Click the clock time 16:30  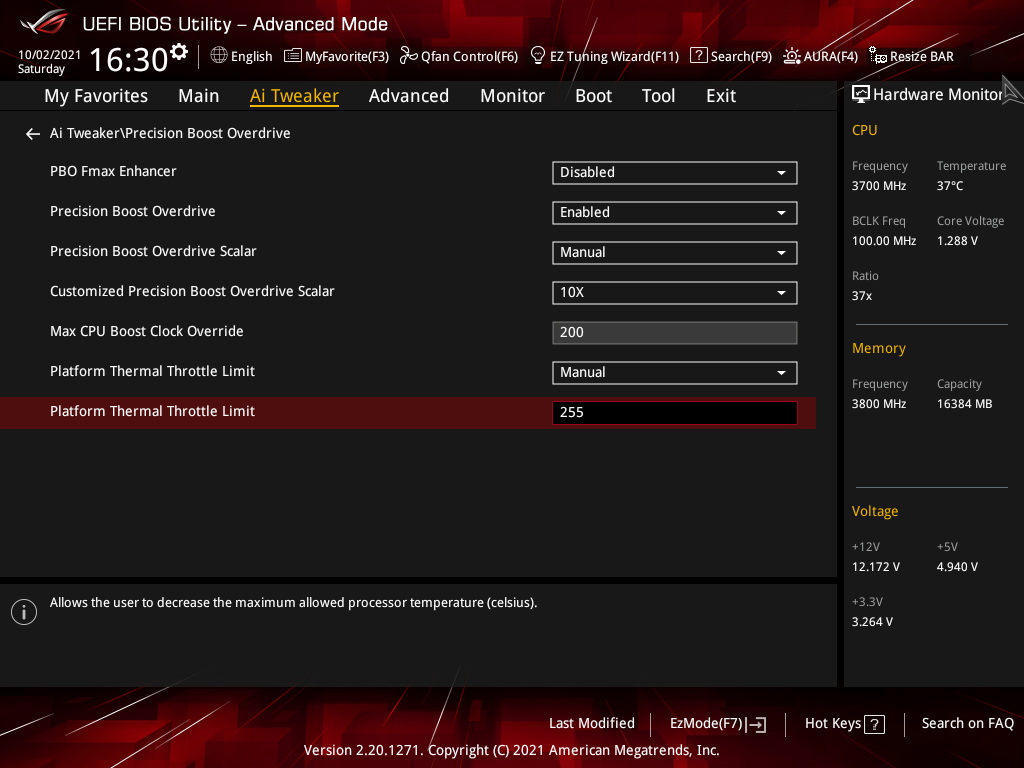tap(129, 59)
